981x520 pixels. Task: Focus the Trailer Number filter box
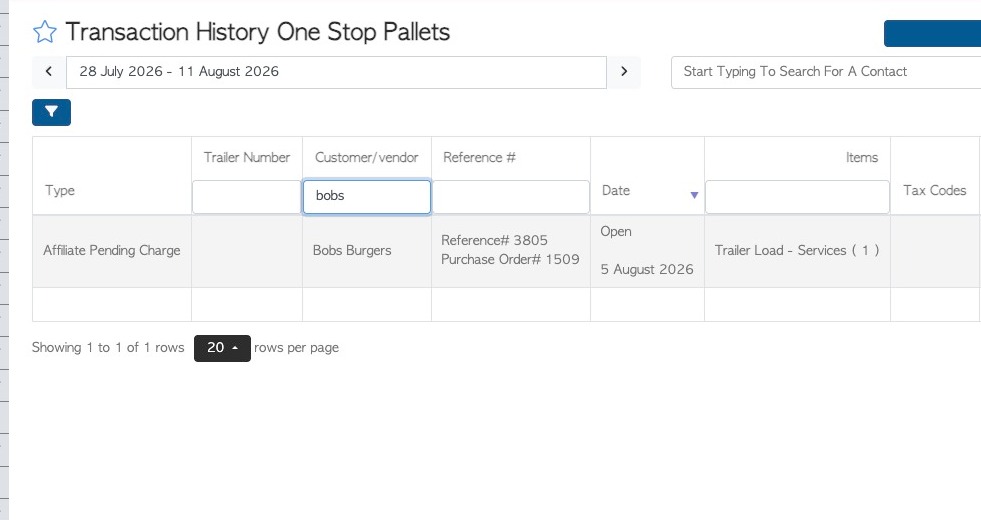(x=247, y=196)
